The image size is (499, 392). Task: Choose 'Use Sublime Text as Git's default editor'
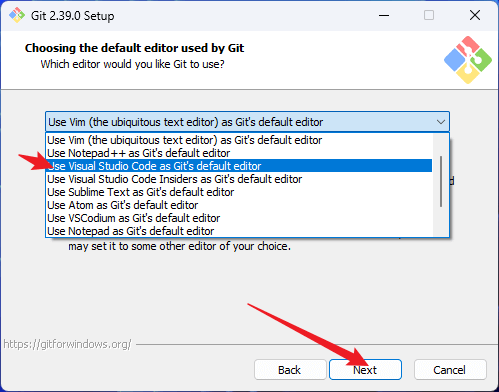239,192
